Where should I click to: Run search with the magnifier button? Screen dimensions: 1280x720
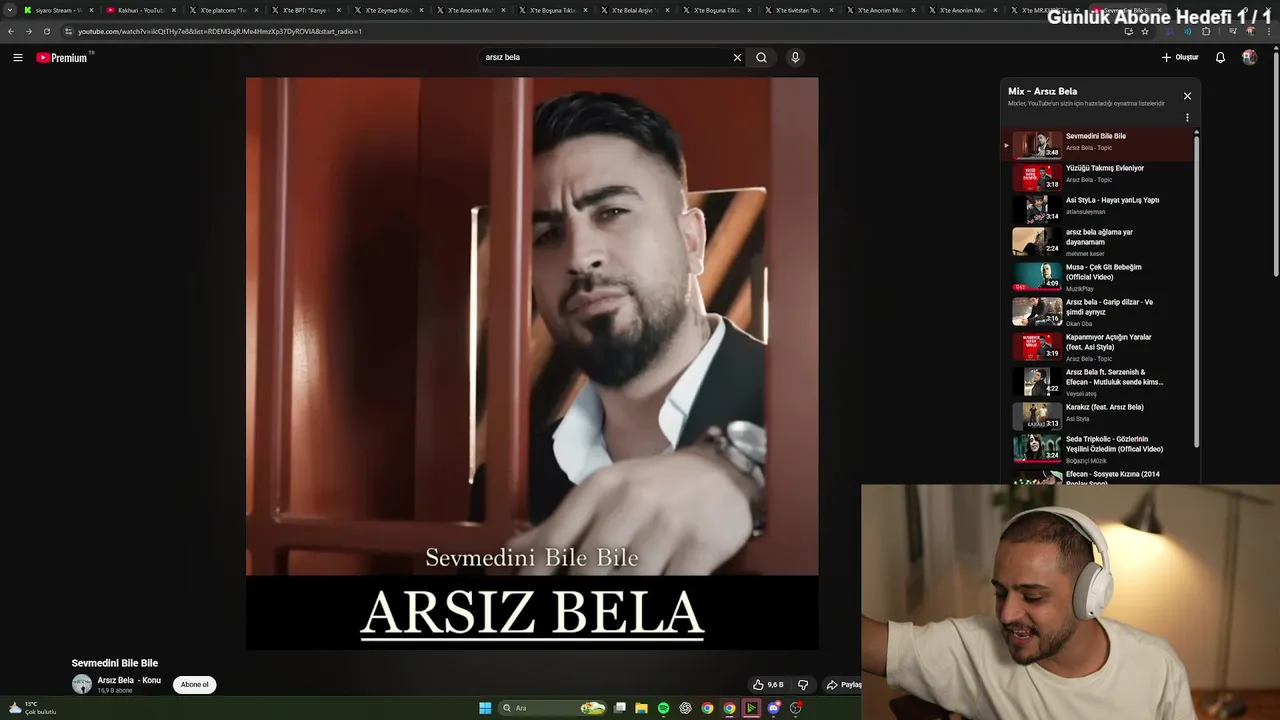tap(761, 58)
